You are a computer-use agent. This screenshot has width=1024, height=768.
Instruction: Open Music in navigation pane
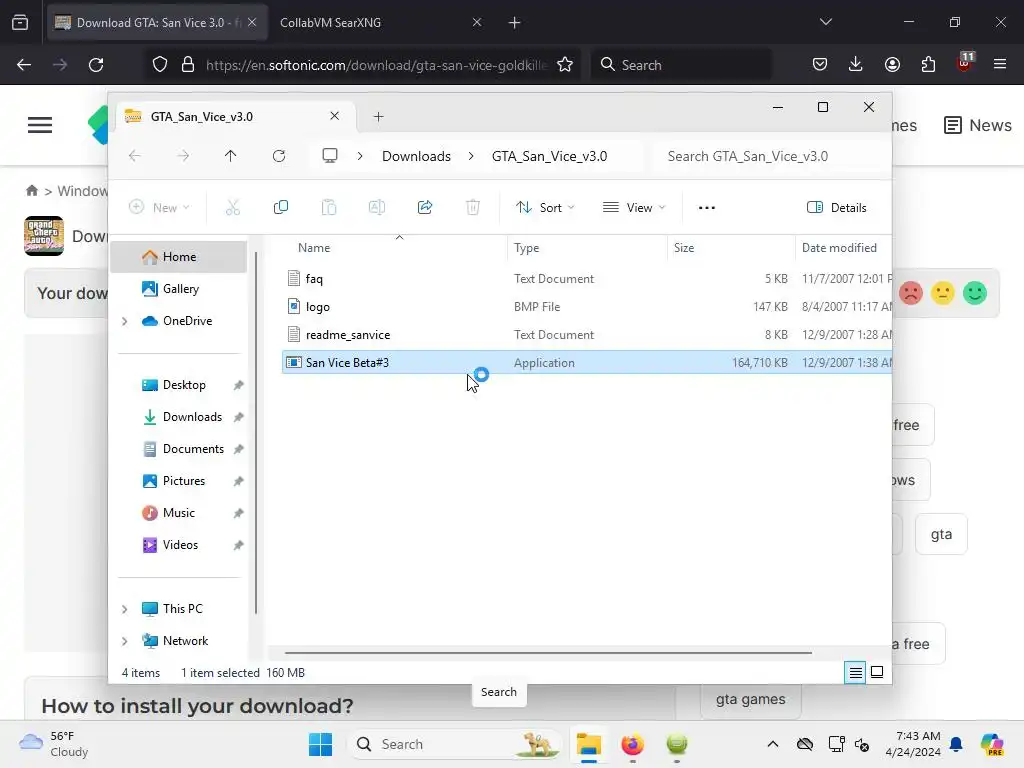[x=178, y=513]
